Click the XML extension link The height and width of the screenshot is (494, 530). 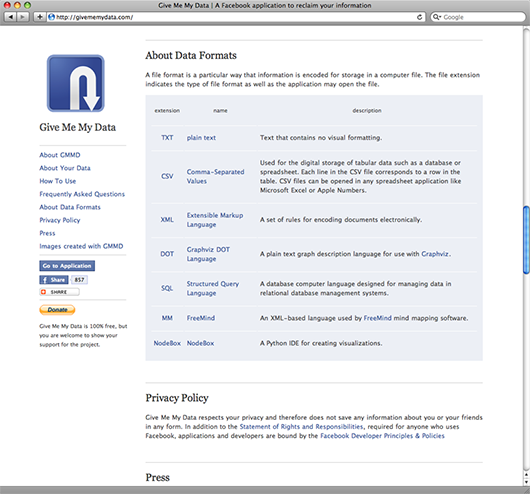[x=167, y=220]
